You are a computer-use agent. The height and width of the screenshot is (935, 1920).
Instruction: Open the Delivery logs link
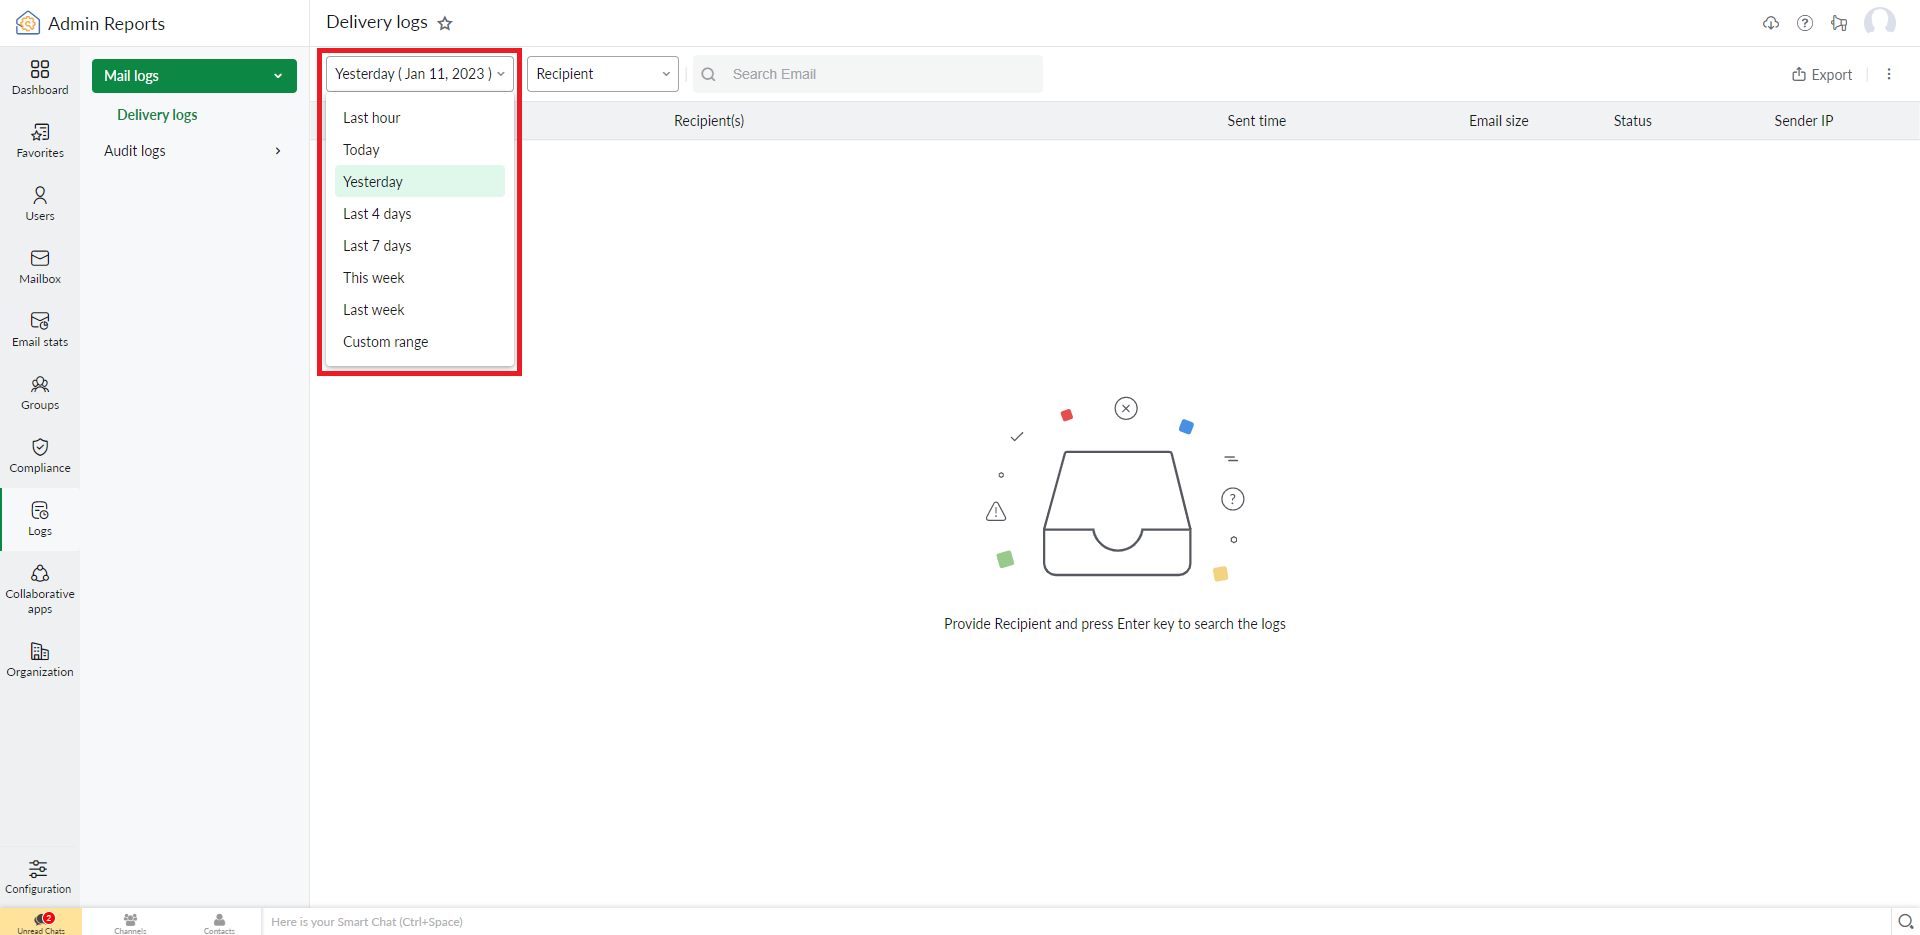tap(157, 115)
